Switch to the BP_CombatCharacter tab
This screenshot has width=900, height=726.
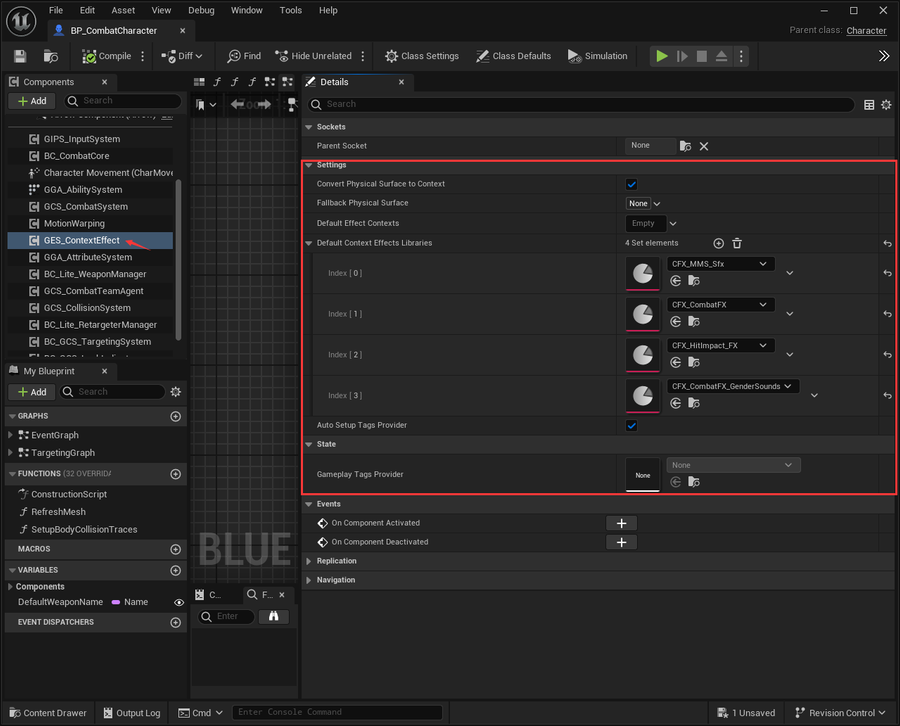pyautogui.click(x=113, y=30)
